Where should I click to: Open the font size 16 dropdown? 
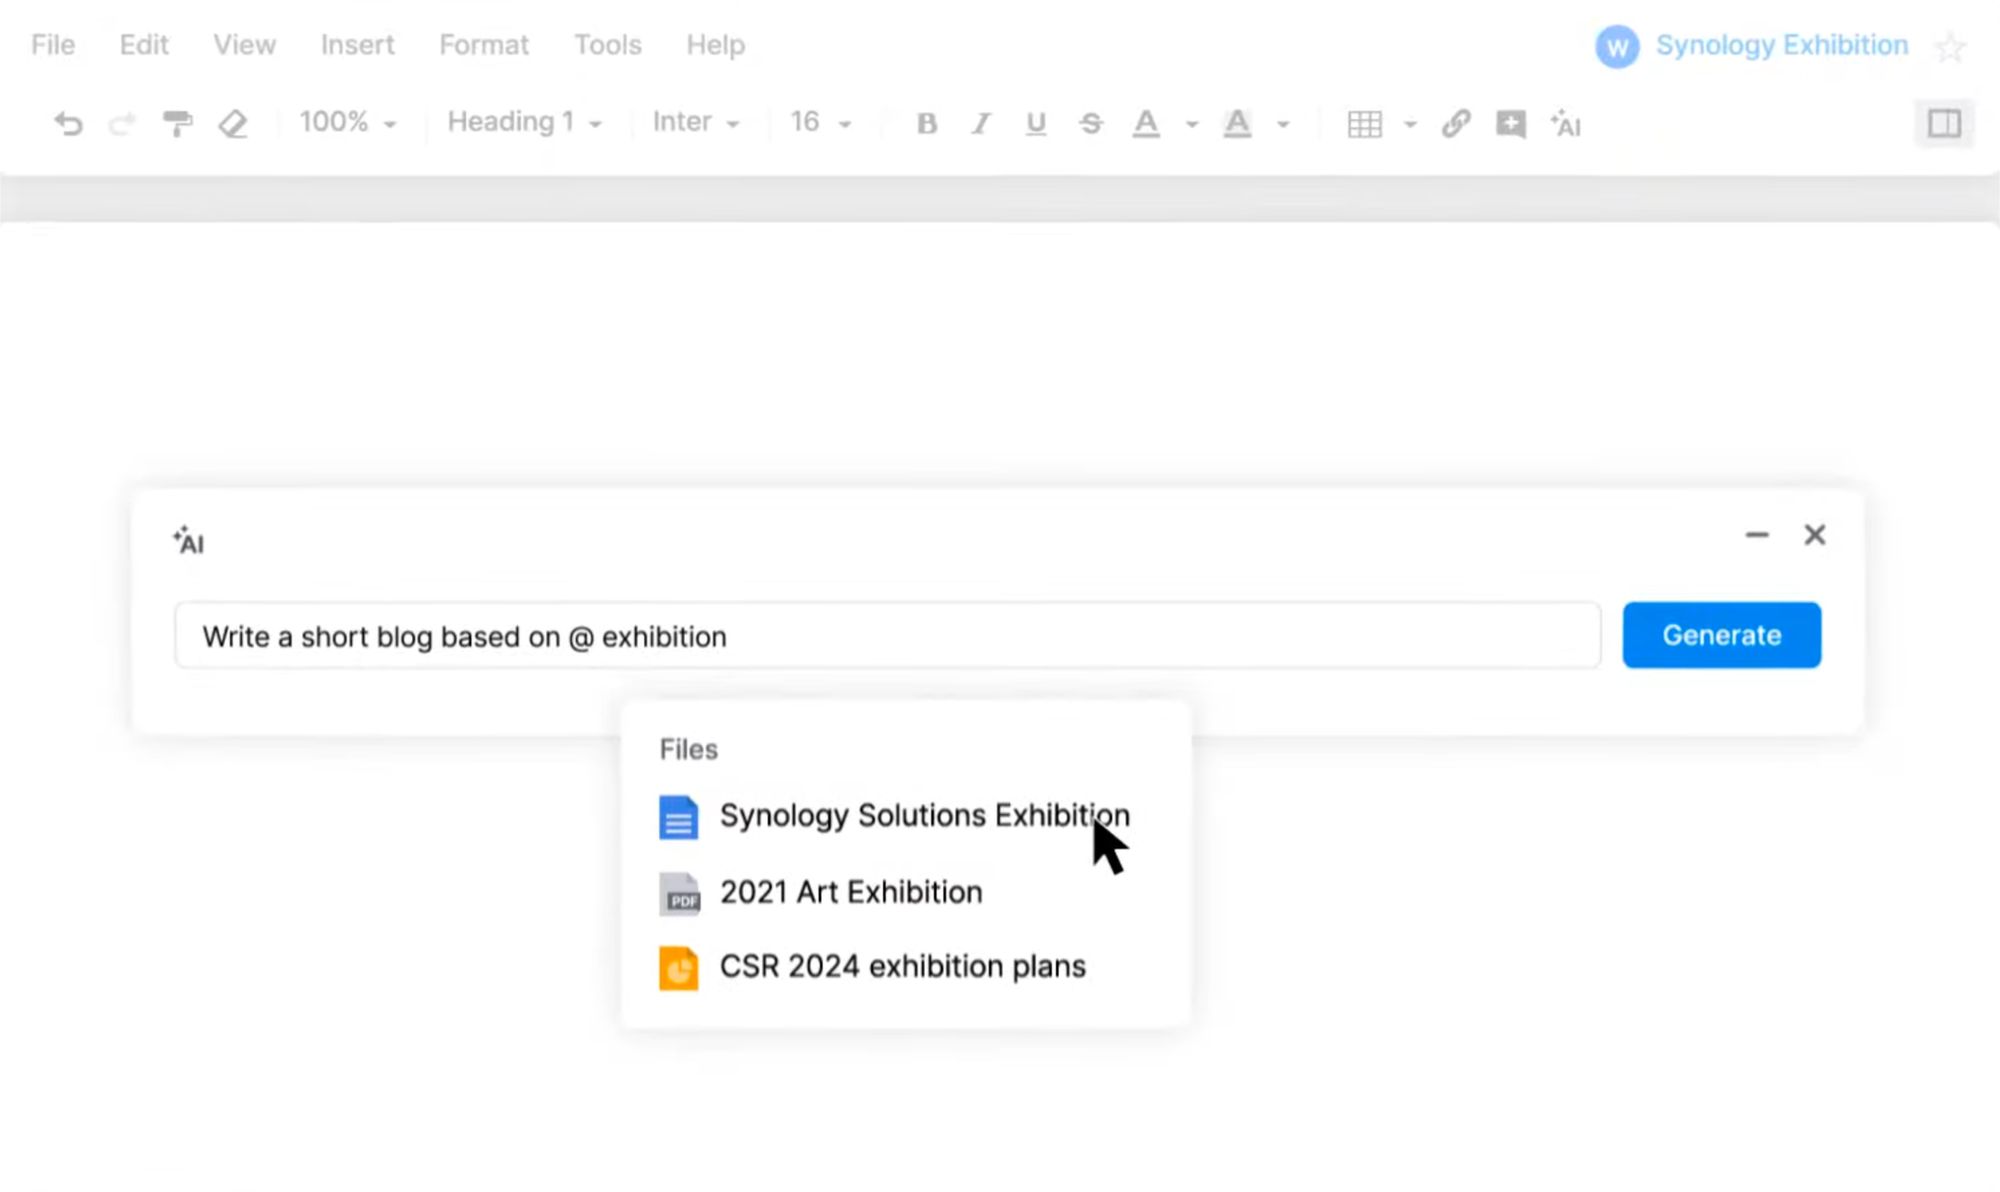pyautogui.click(x=821, y=122)
